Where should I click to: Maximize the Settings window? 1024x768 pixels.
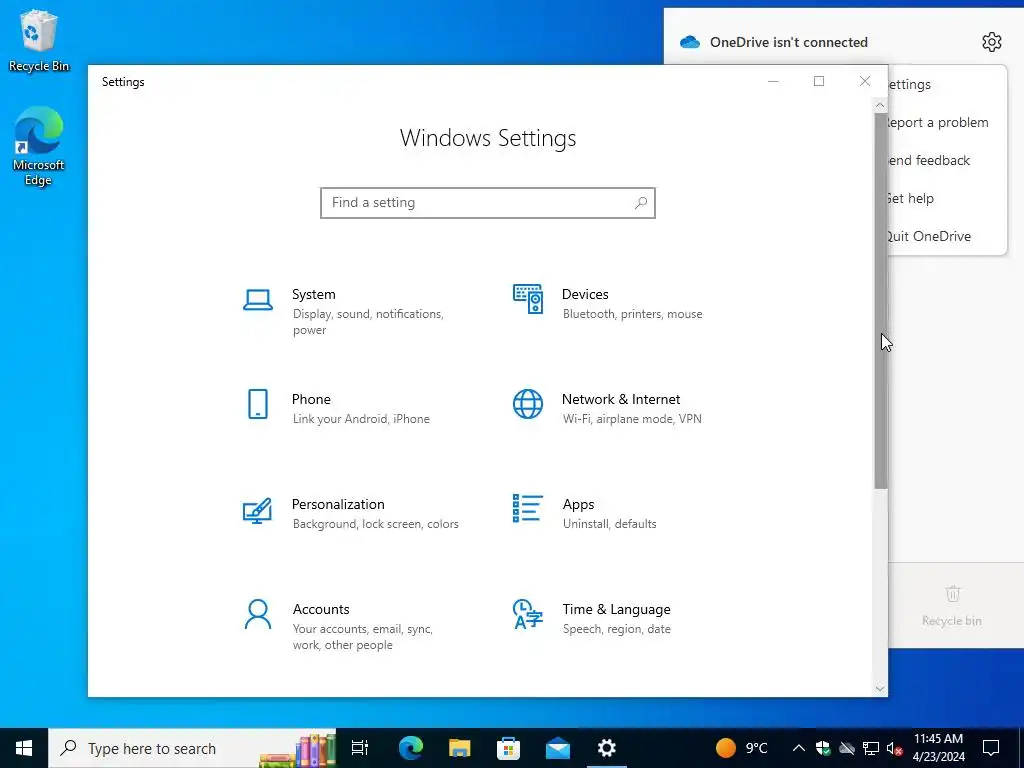point(819,81)
